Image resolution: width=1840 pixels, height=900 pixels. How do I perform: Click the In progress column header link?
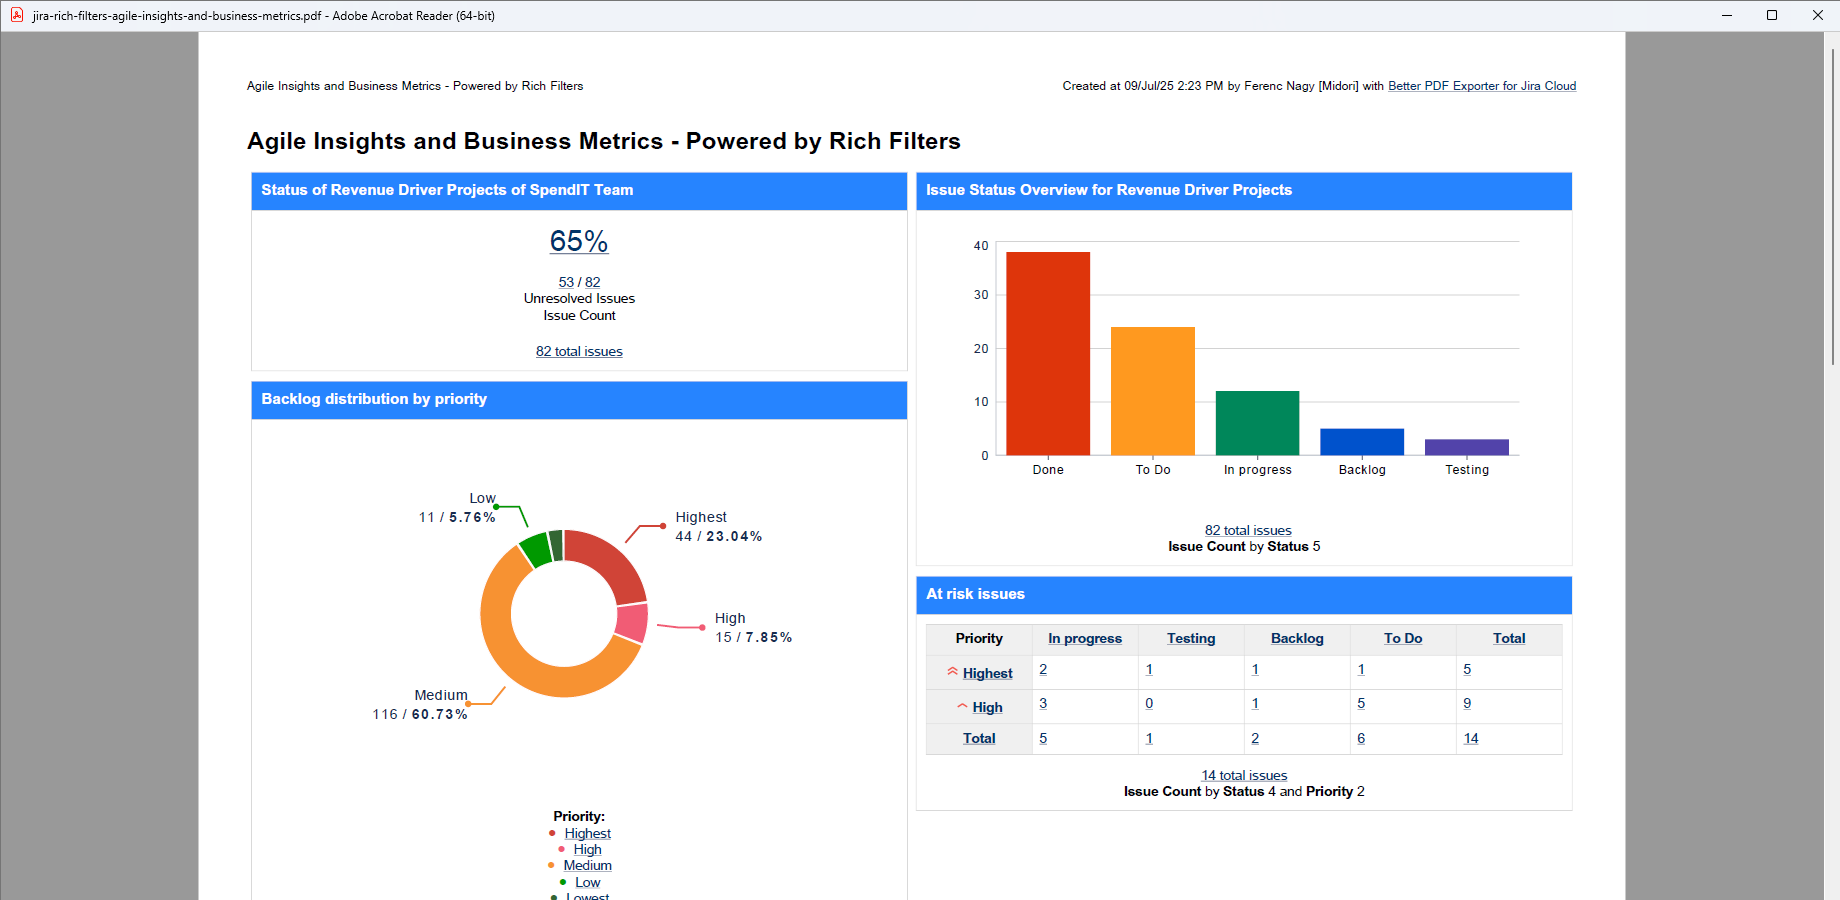tap(1084, 638)
